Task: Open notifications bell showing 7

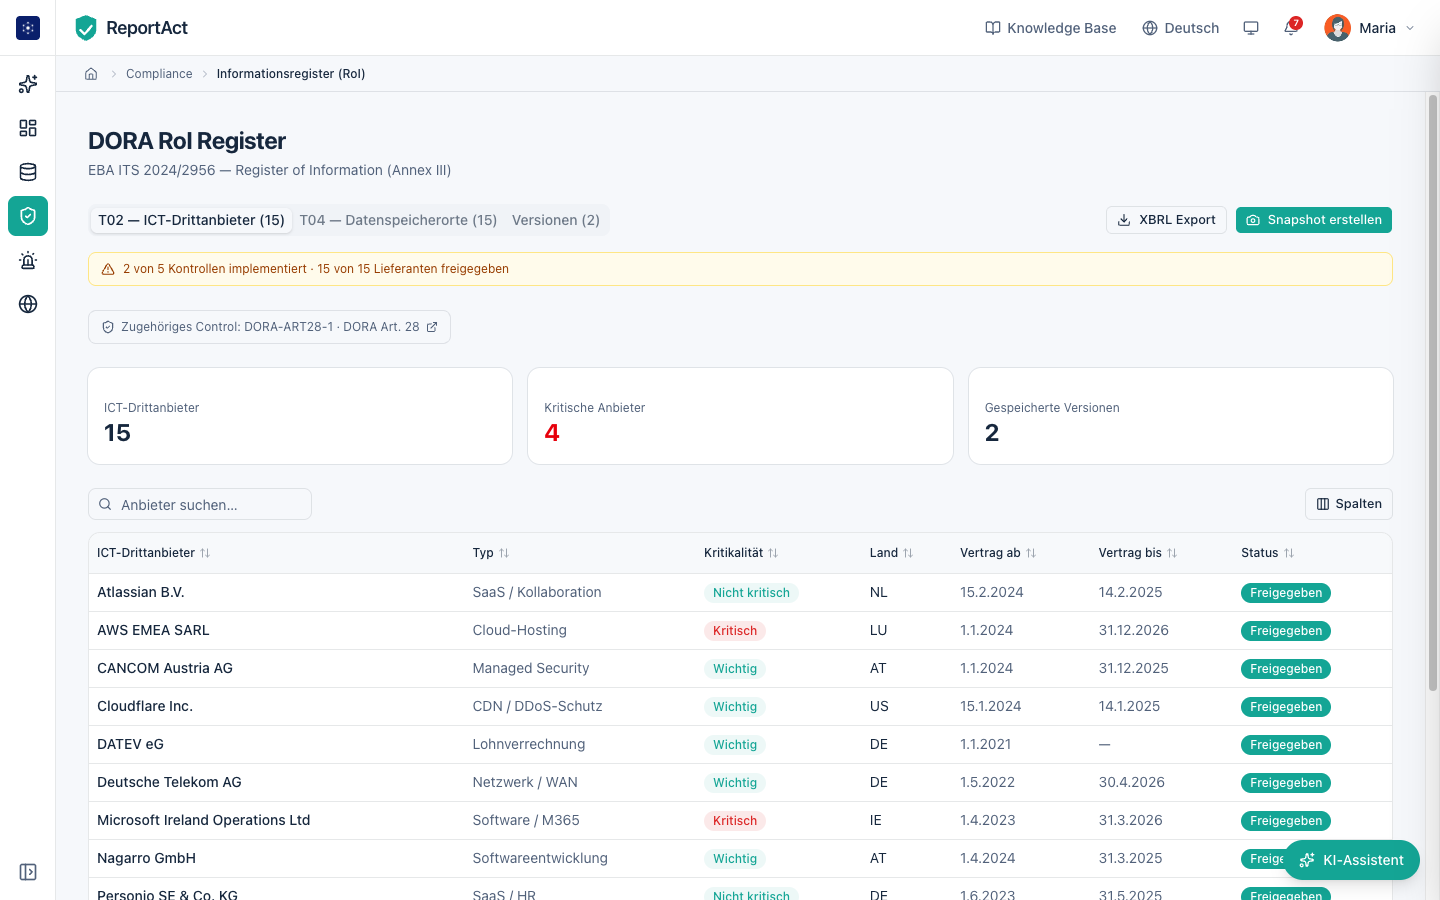Action: pos(1291,28)
